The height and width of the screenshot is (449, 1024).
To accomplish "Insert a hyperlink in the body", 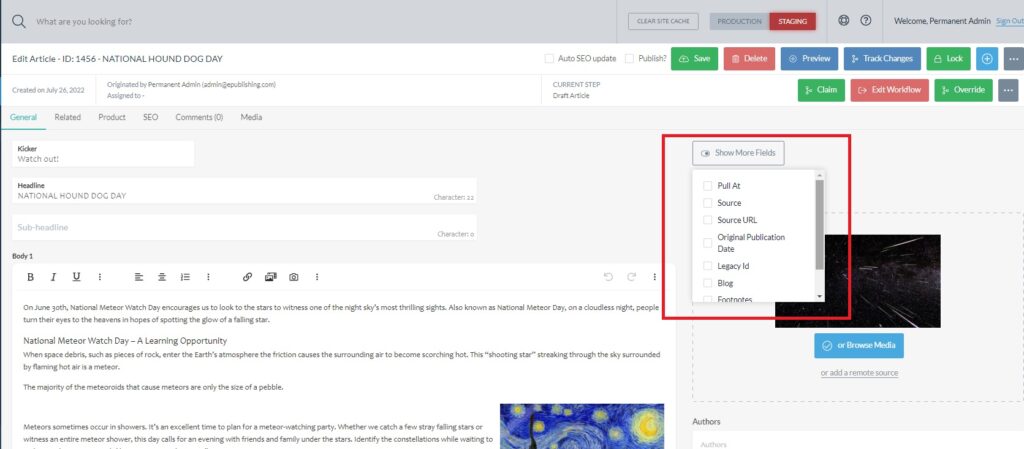I will tap(247, 277).
